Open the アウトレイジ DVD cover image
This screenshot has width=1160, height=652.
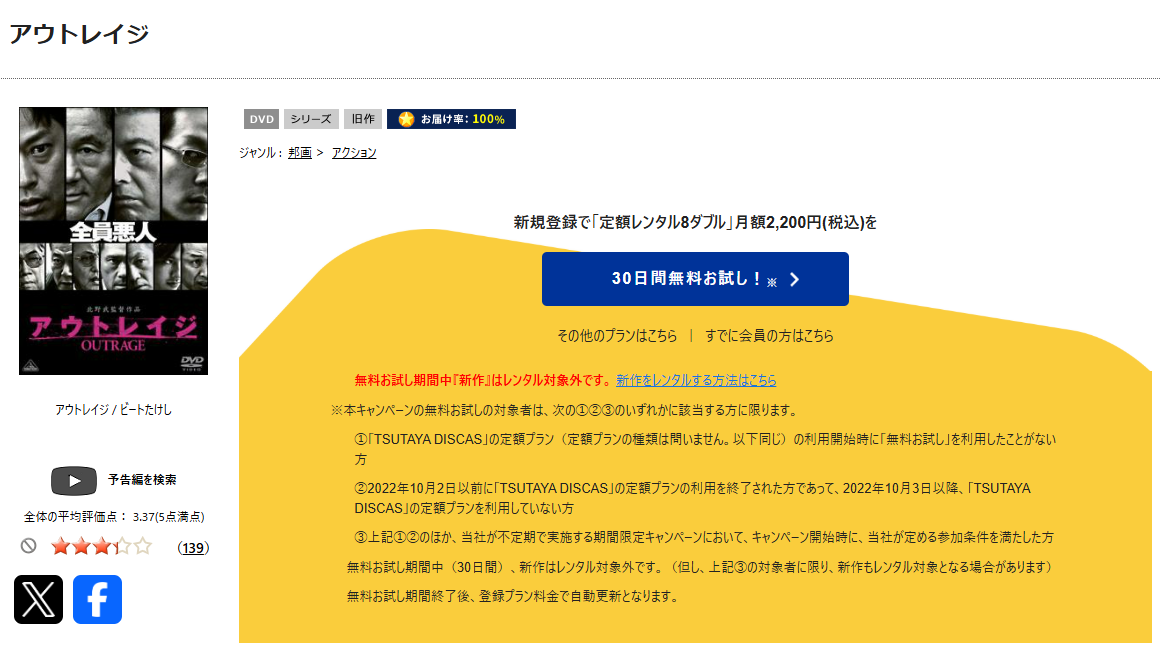113,241
